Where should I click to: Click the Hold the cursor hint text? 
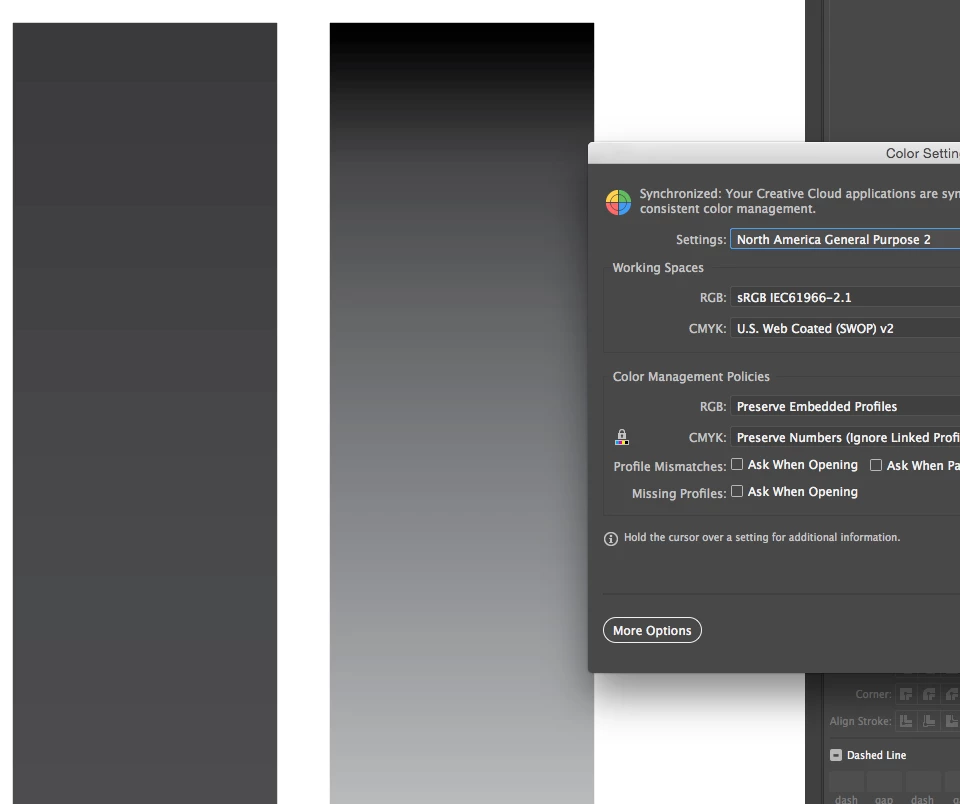[762, 537]
